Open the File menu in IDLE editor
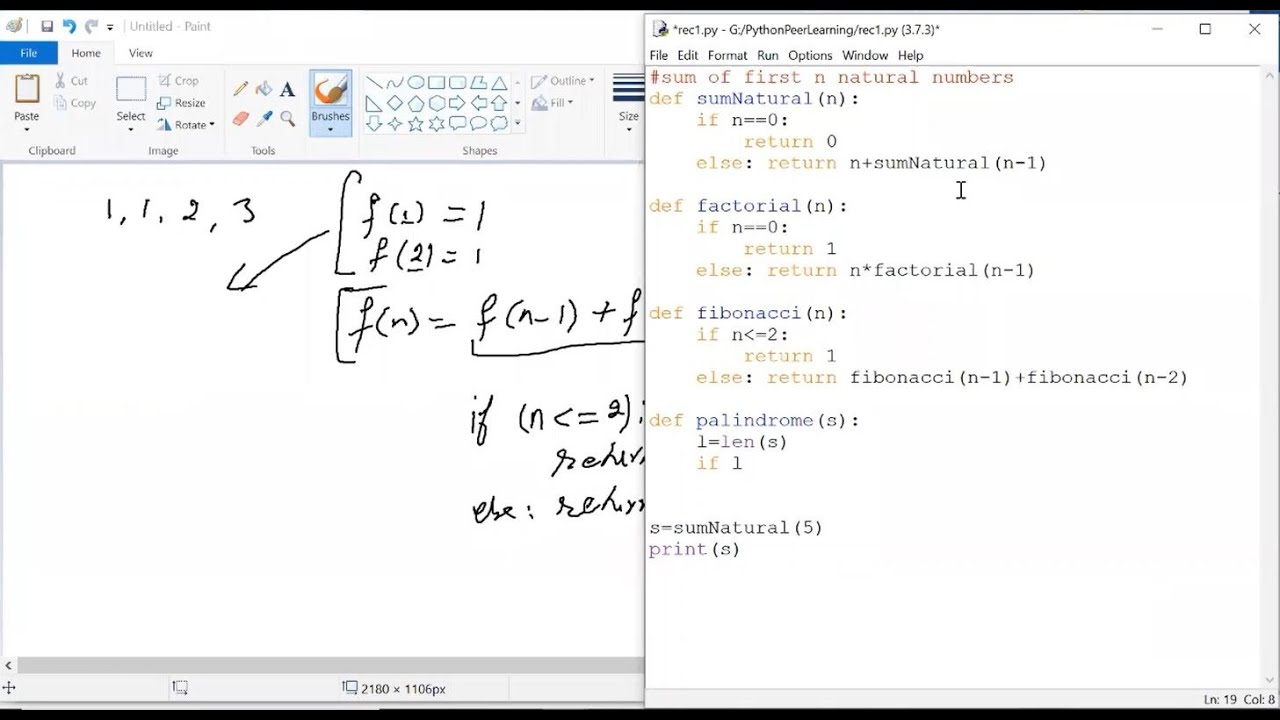The width and height of the screenshot is (1280, 720). (x=659, y=55)
